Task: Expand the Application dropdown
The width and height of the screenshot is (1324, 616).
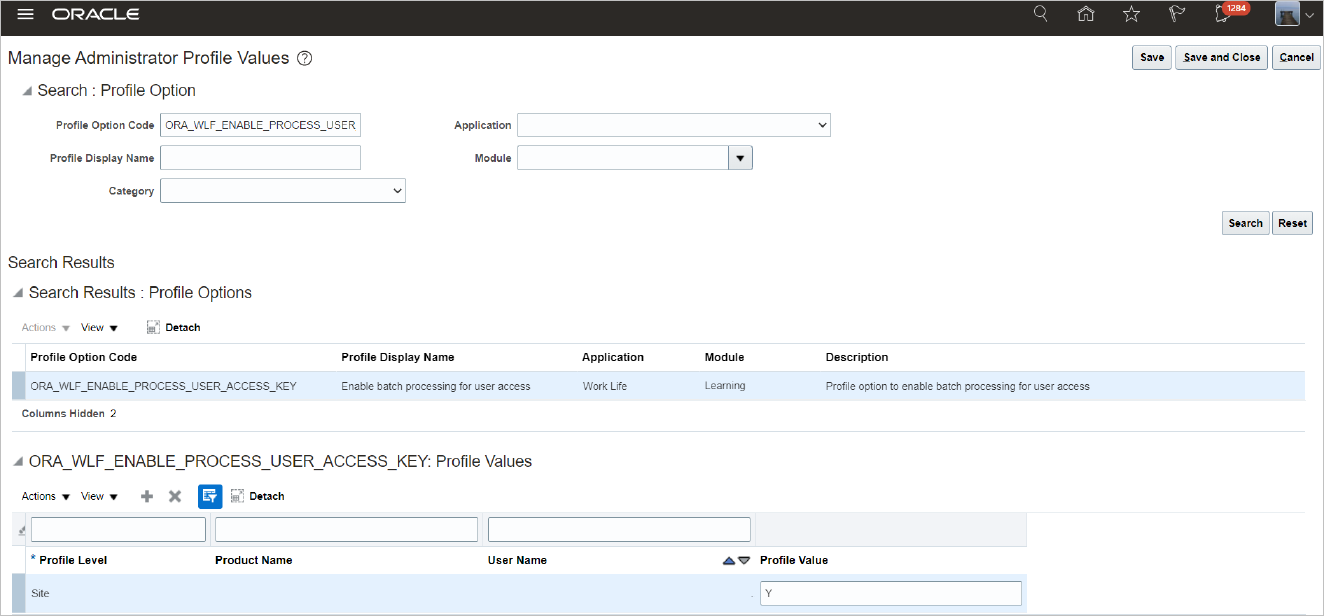Action: click(x=673, y=125)
